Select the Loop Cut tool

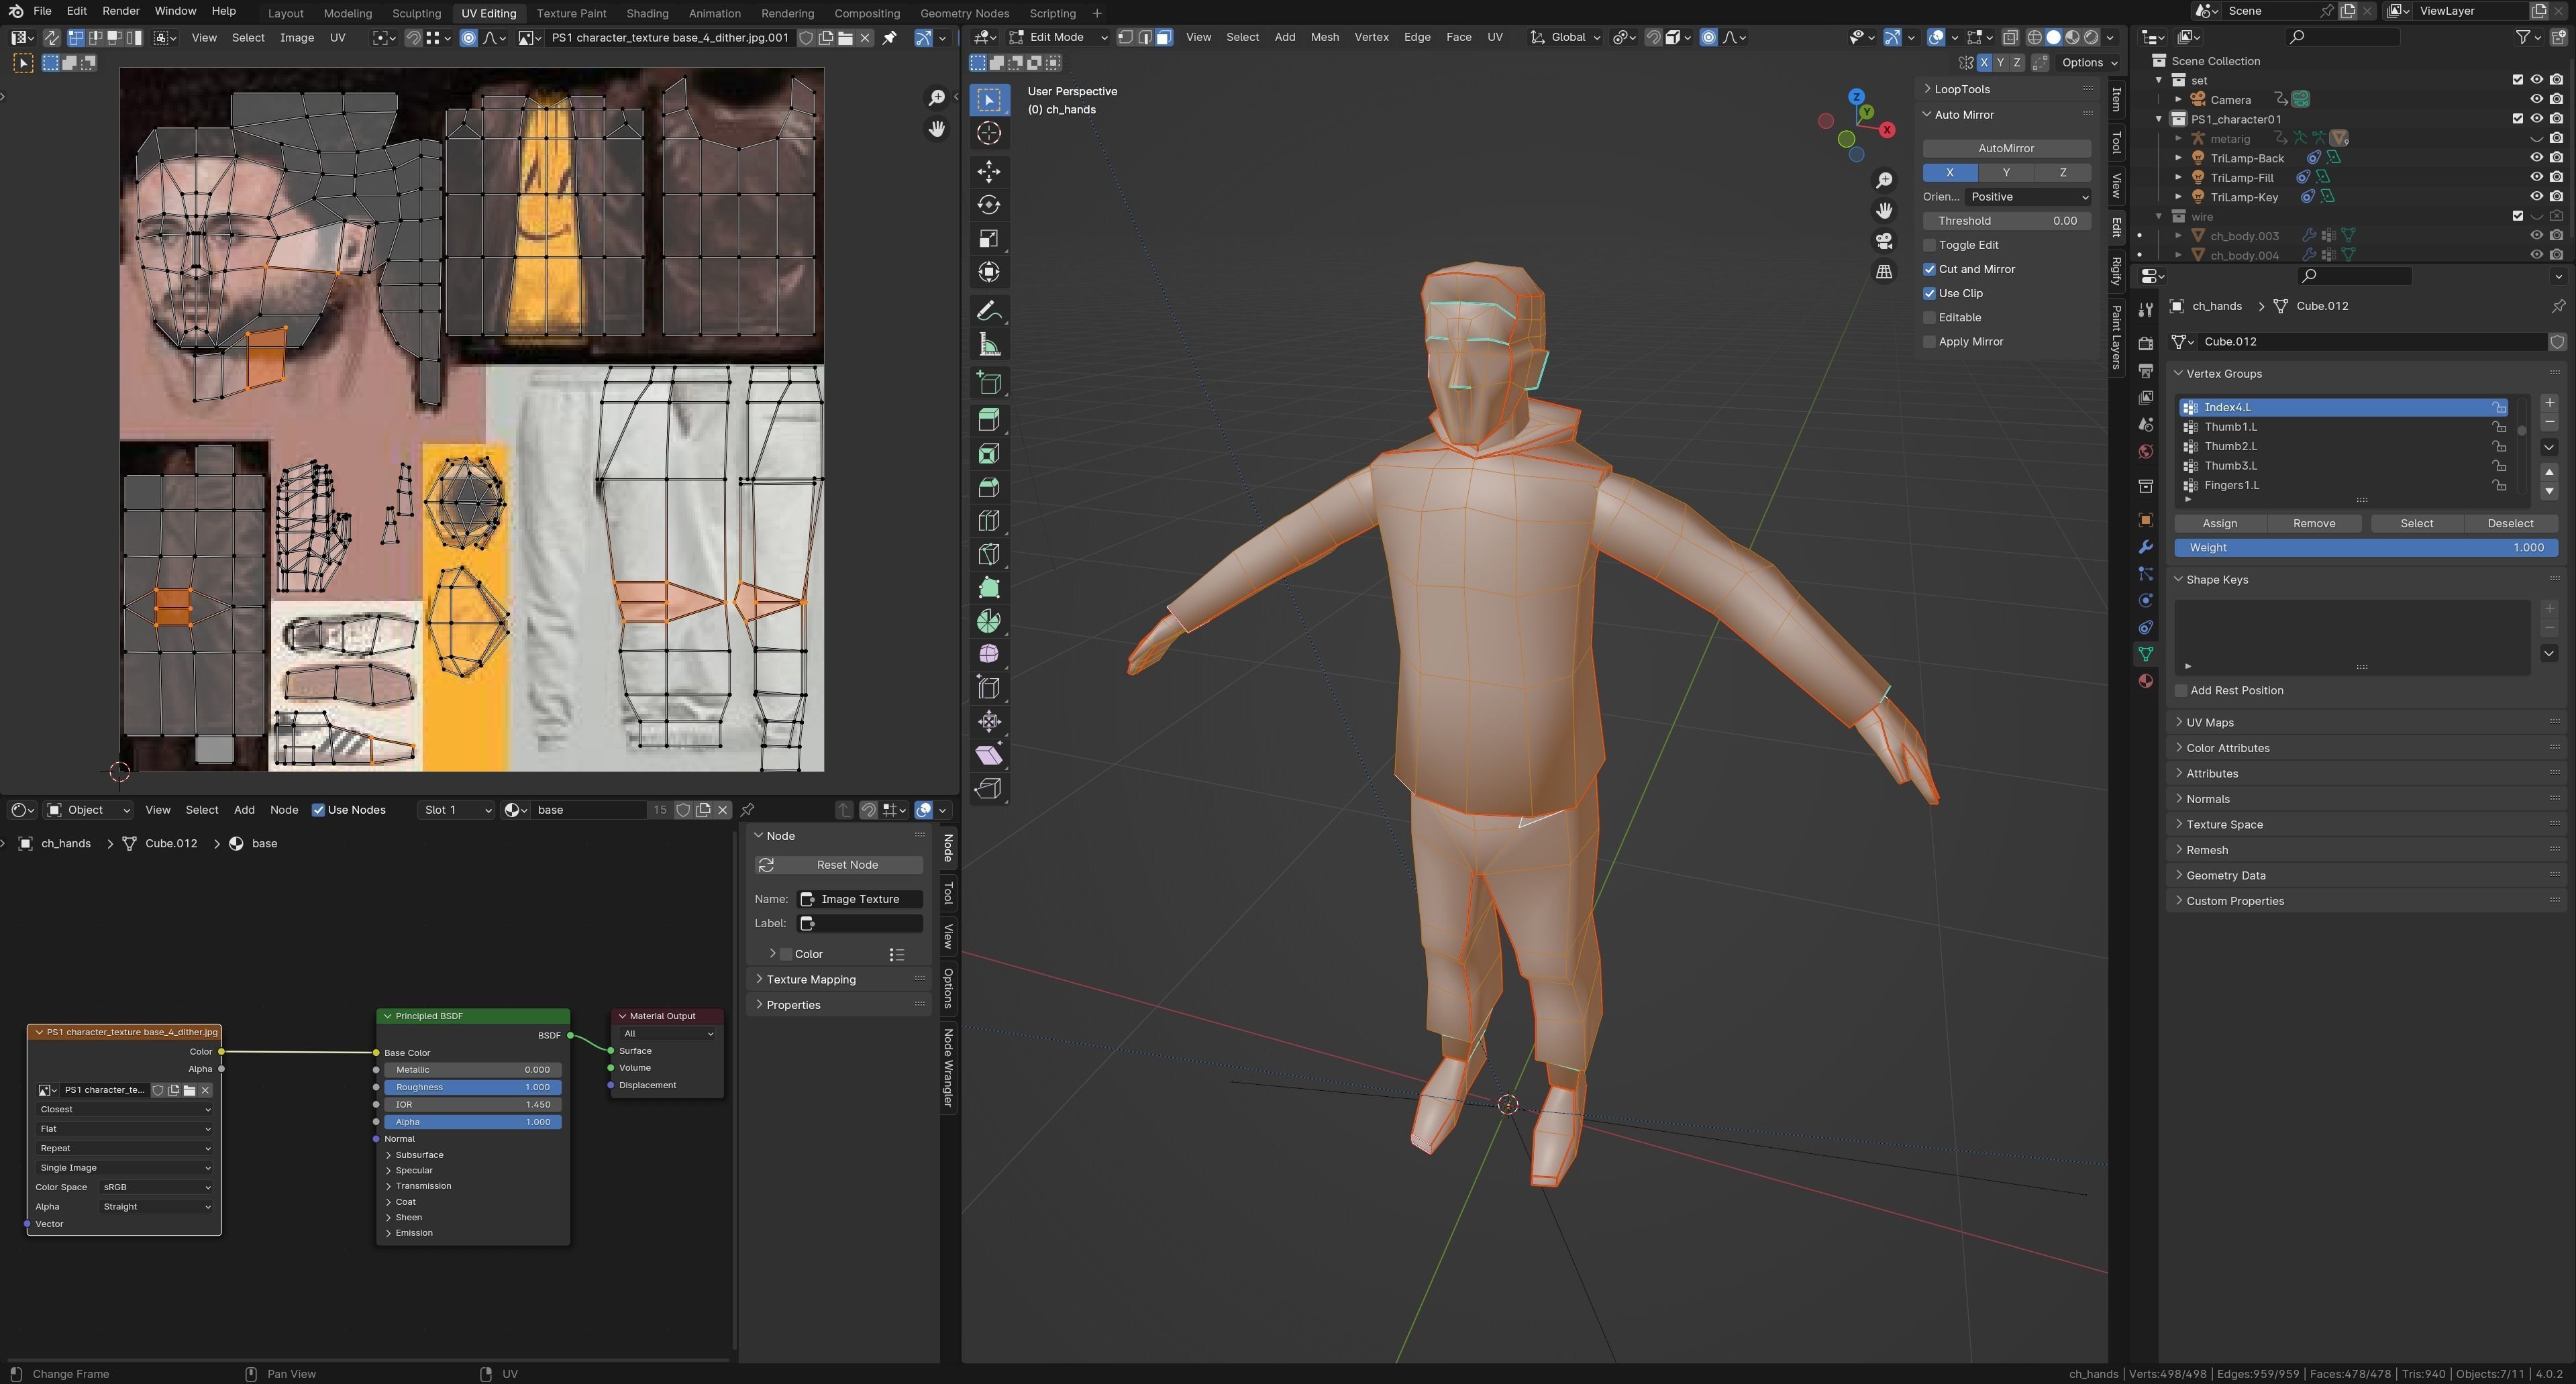(x=988, y=521)
